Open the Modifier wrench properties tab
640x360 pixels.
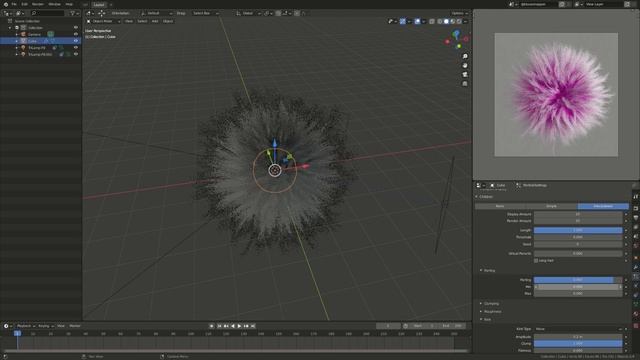(x=636, y=267)
